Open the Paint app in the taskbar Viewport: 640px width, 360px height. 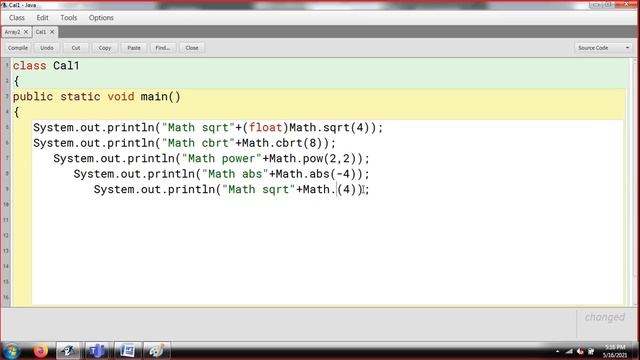156,351
